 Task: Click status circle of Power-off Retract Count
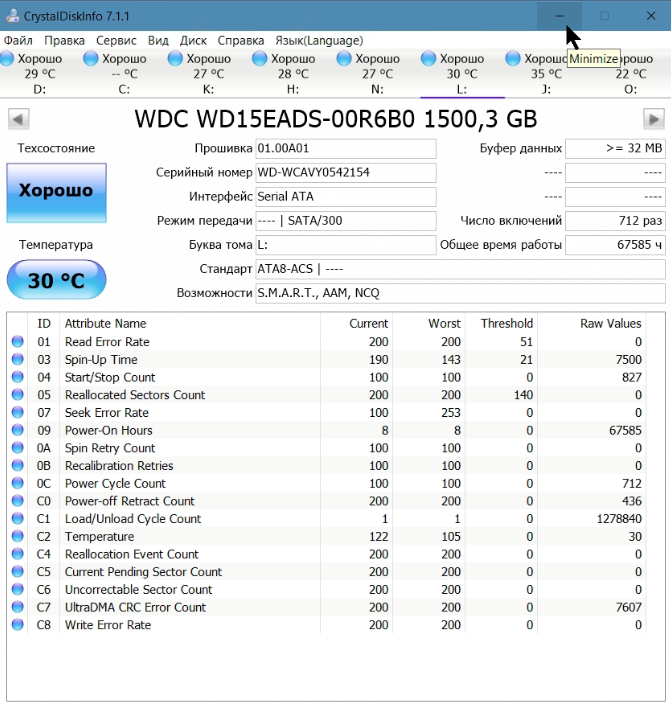click(18, 500)
